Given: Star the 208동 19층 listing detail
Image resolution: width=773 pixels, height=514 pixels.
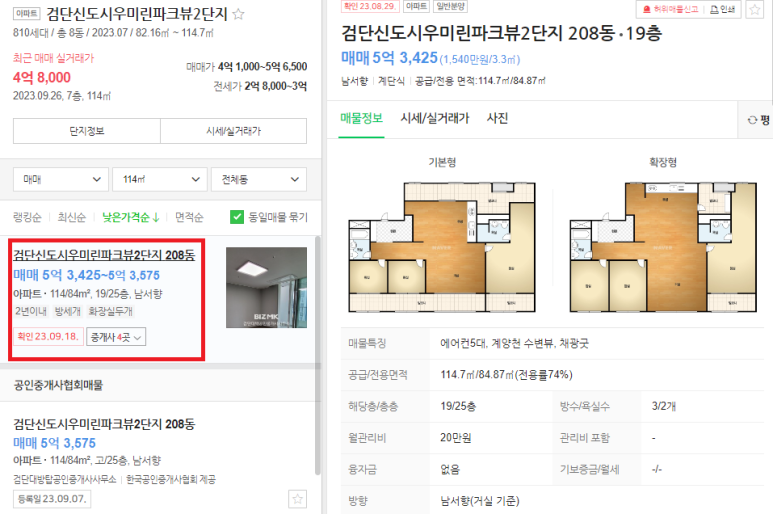Looking at the screenshot, I should pyautogui.click(x=754, y=10).
